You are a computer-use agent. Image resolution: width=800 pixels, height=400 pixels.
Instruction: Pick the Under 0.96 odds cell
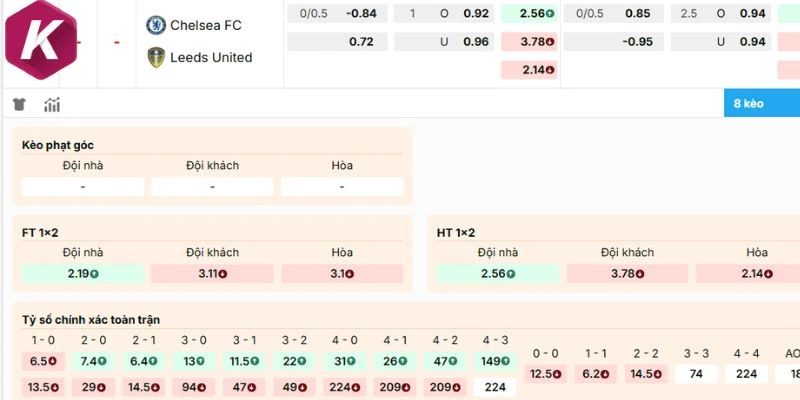[x=477, y=42]
